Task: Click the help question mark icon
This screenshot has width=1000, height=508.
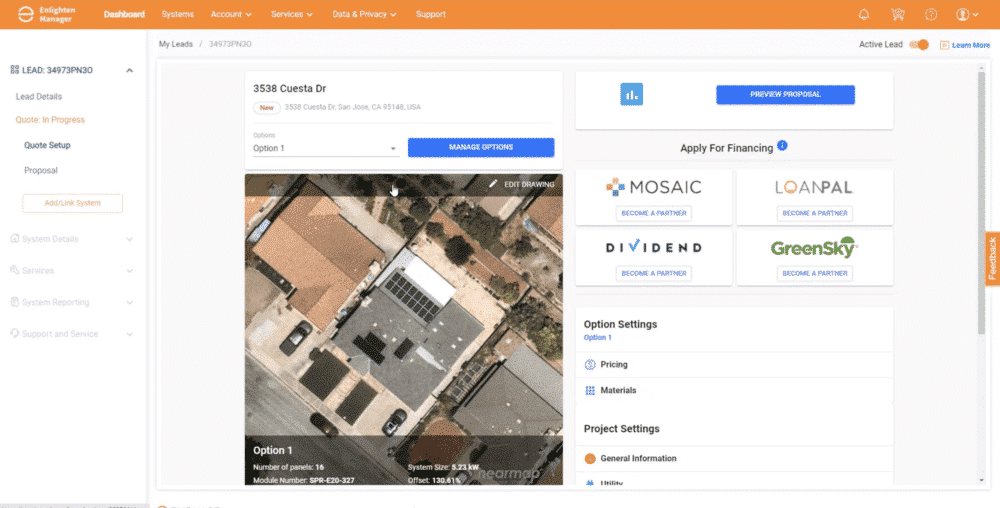Action: [931, 14]
